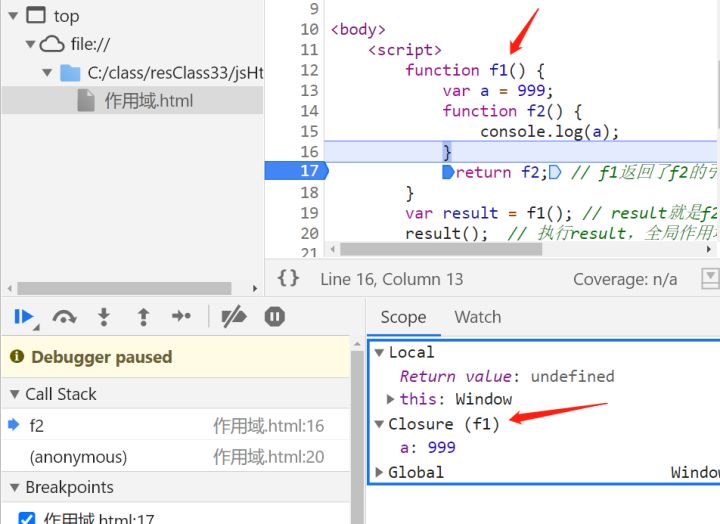The image size is (720, 524).
Task: Open the 作用域.html:20 source link
Action: click(268, 456)
